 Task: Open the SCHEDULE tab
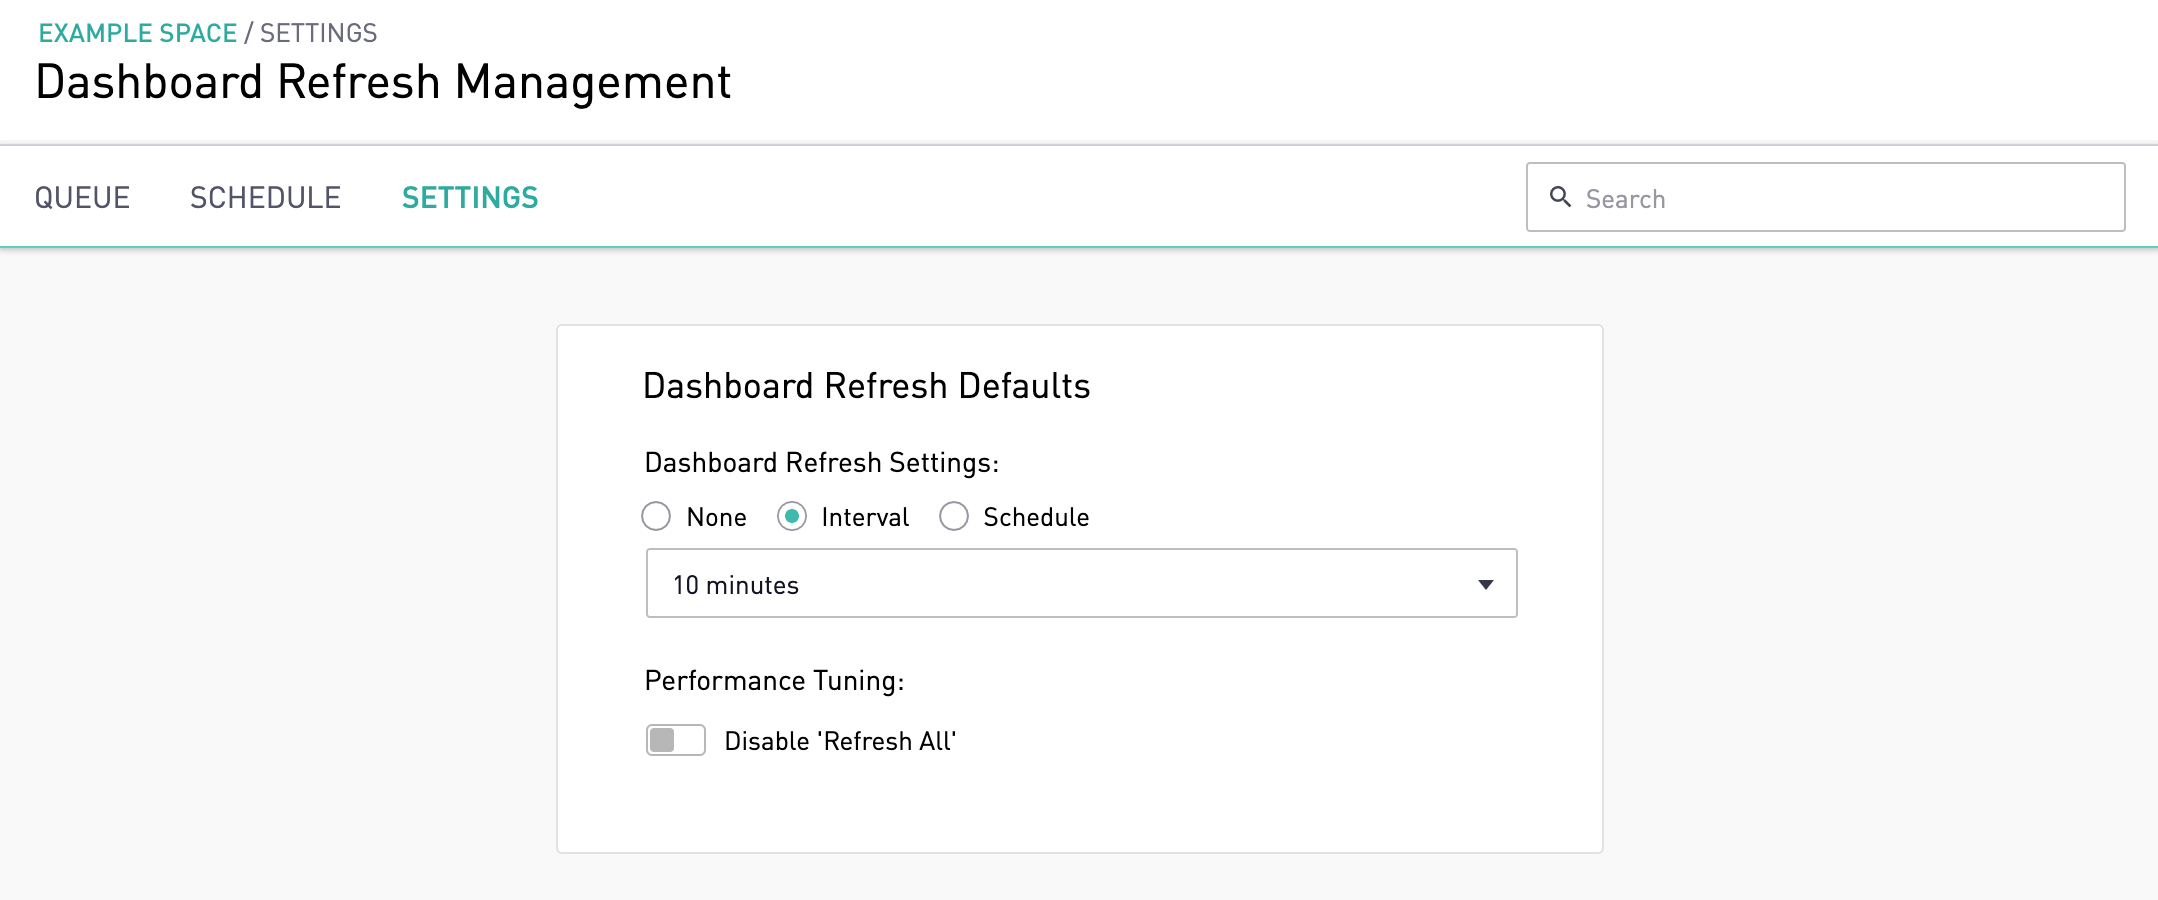coord(265,198)
